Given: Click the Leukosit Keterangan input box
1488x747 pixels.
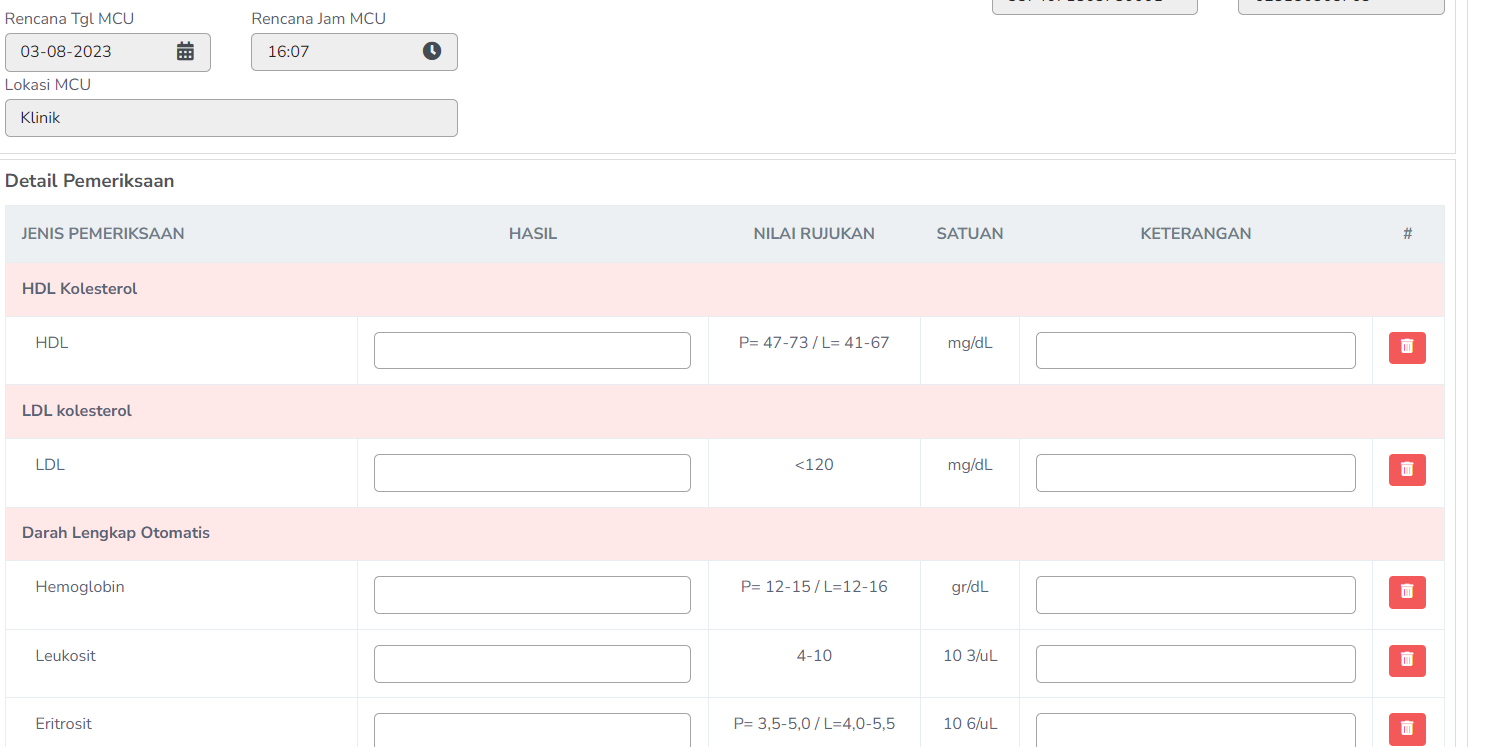Looking at the screenshot, I should pyautogui.click(x=1195, y=664).
